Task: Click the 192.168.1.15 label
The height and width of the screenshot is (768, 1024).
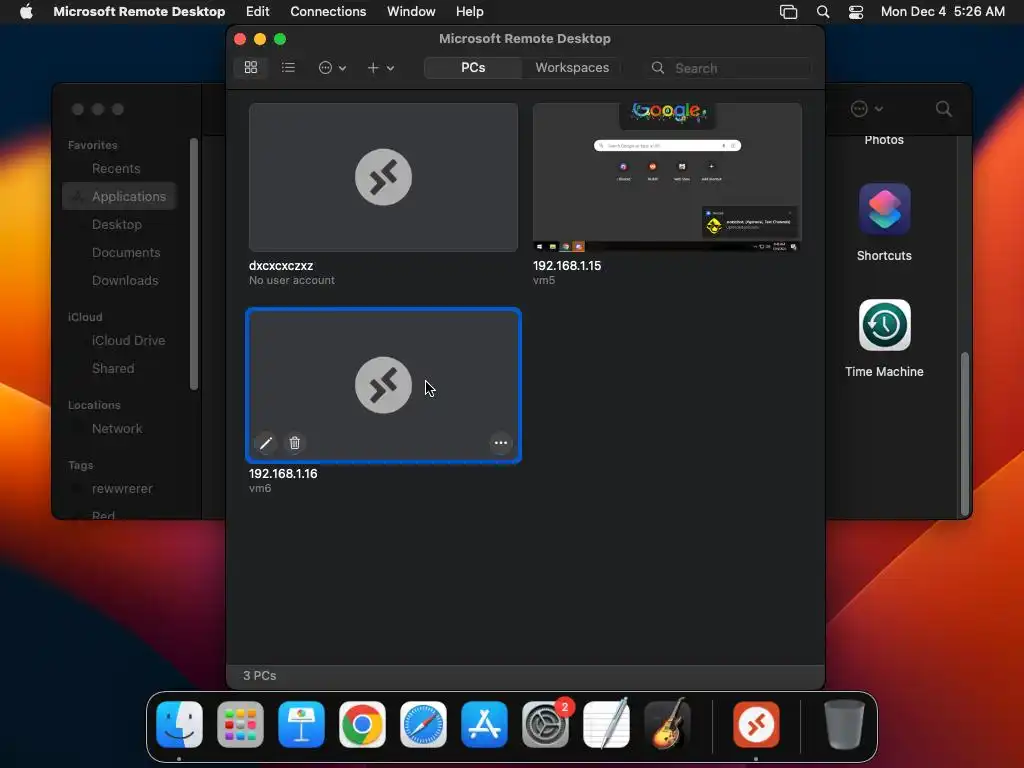Action: pyautogui.click(x=567, y=266)
